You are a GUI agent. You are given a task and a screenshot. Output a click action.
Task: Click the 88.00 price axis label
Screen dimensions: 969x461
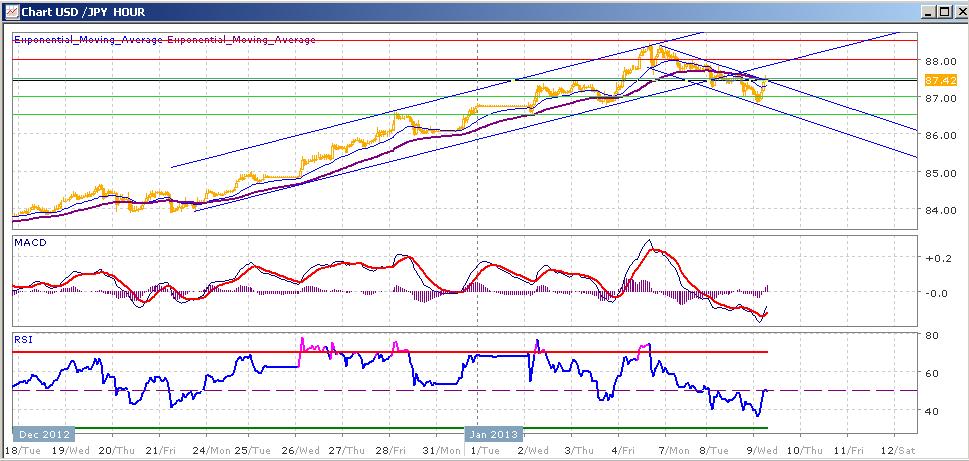pos(942,61)
